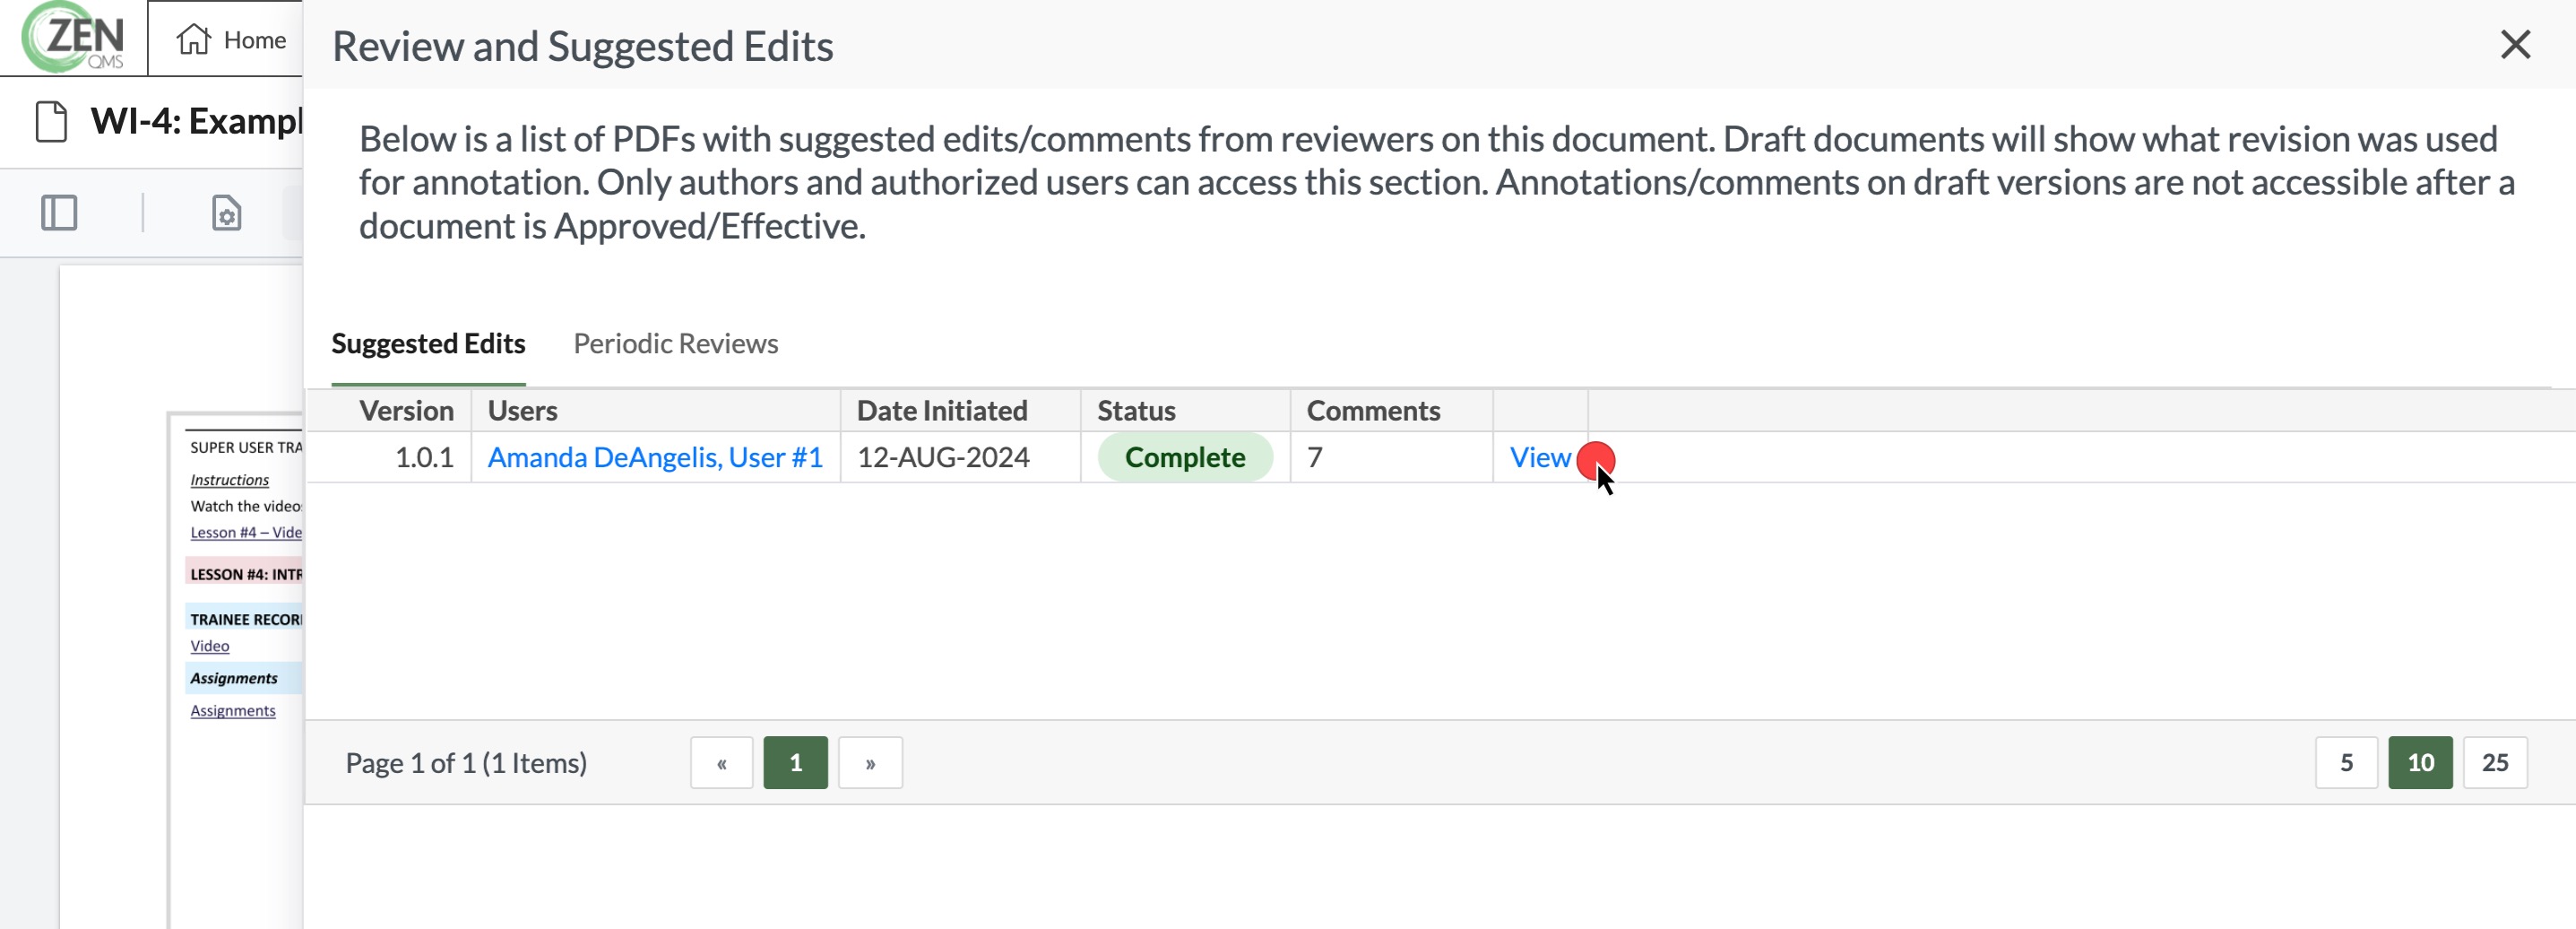Show 10 items per page

point(2420,763)
